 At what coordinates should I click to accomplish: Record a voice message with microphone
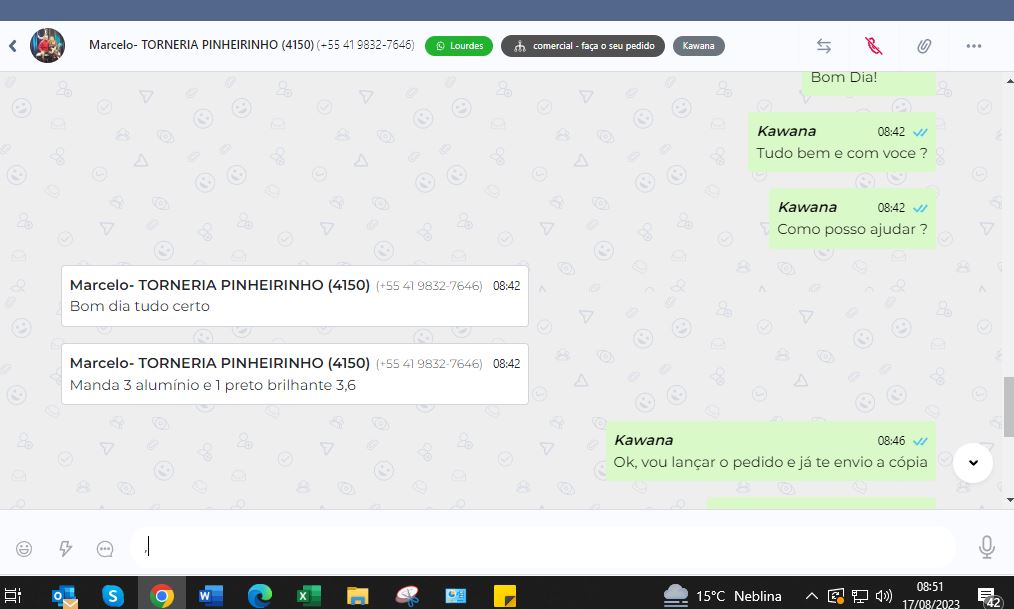tap(986, 547)
